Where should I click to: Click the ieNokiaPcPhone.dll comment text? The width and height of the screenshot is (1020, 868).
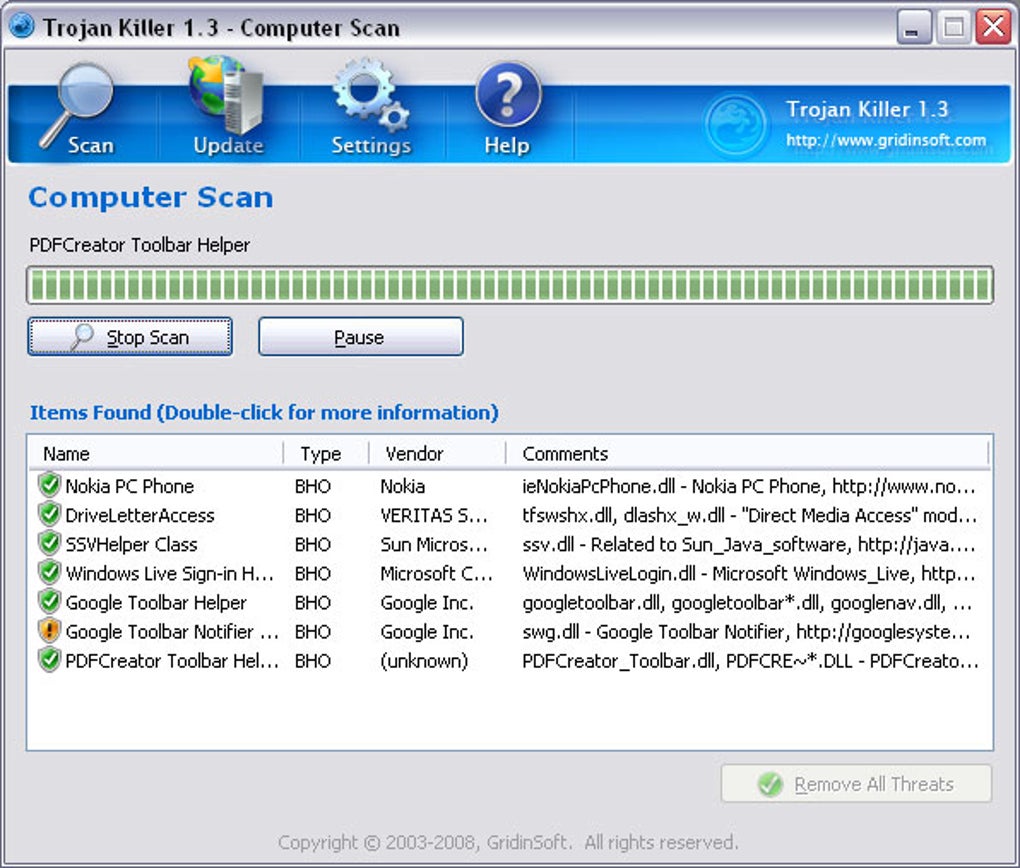[x=749, y=486]
